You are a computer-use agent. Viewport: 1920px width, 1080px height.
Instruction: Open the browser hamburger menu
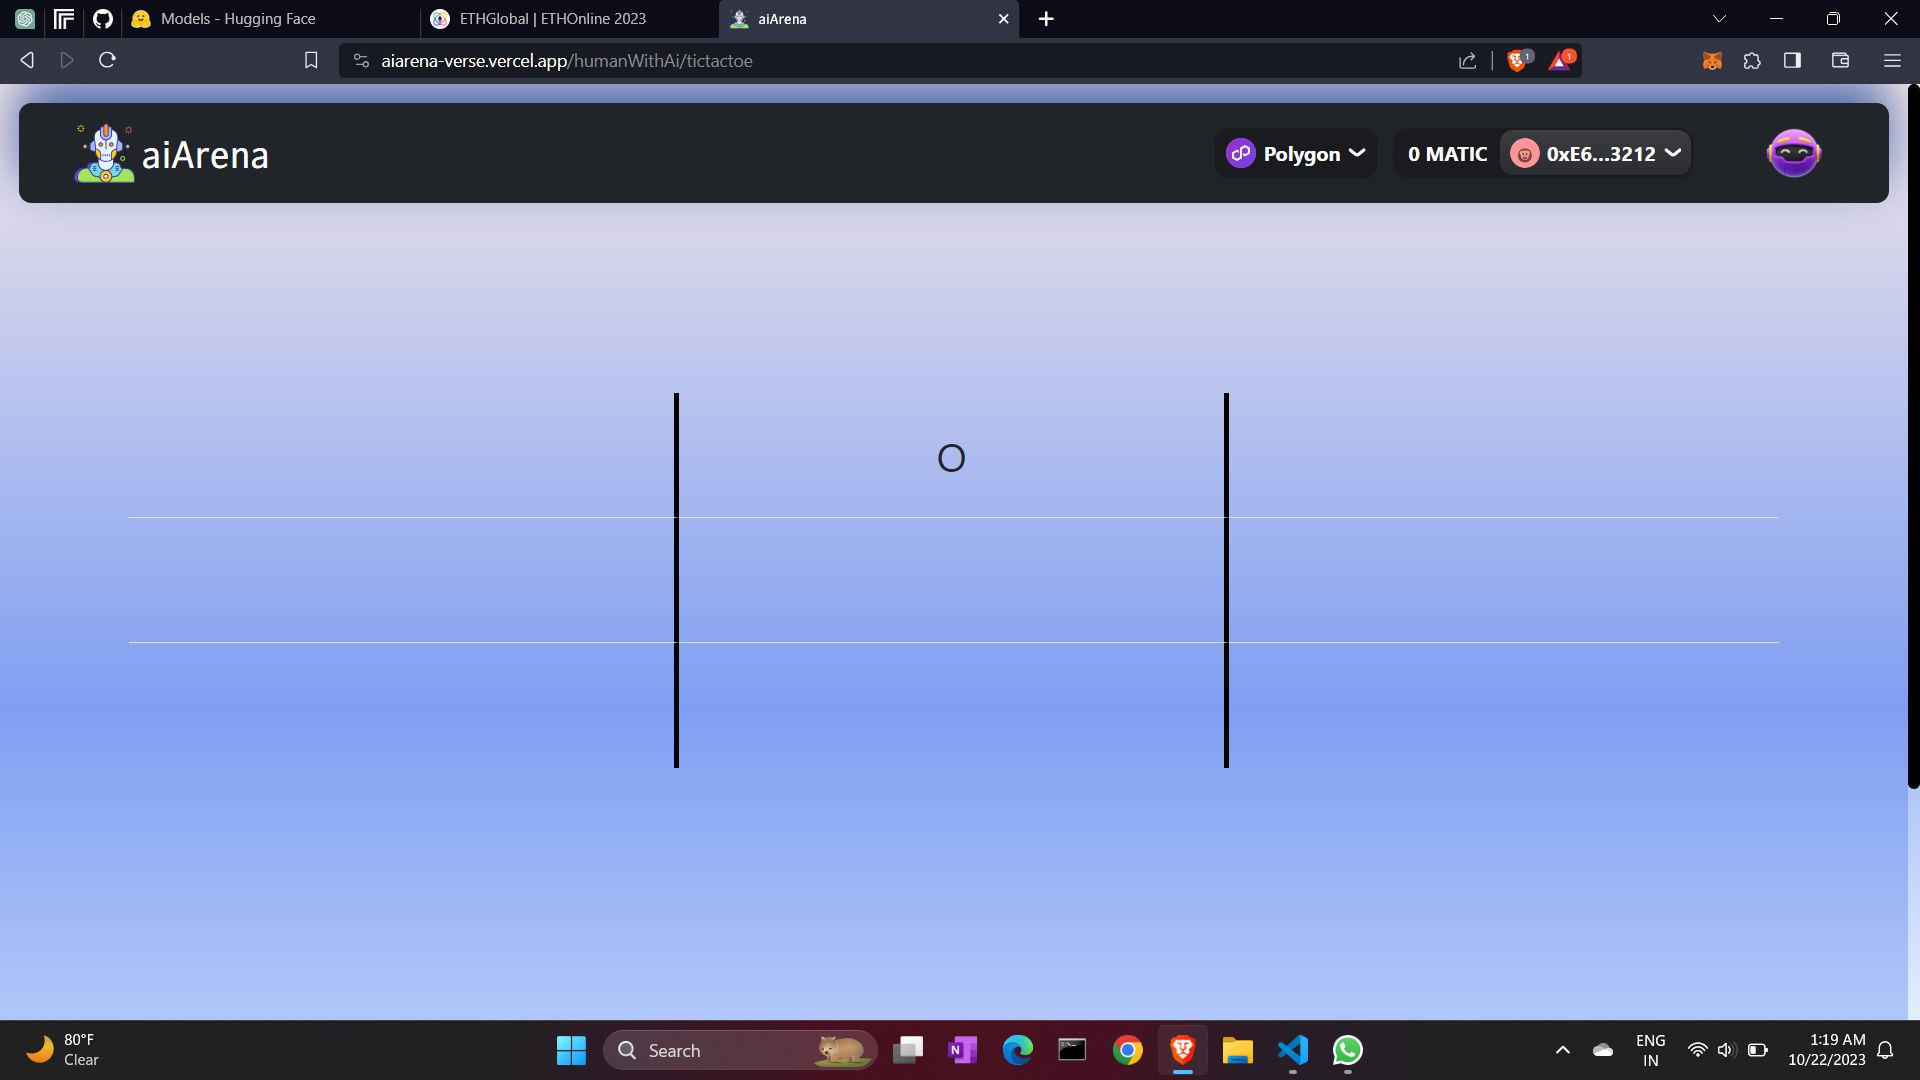(1892, 61)
